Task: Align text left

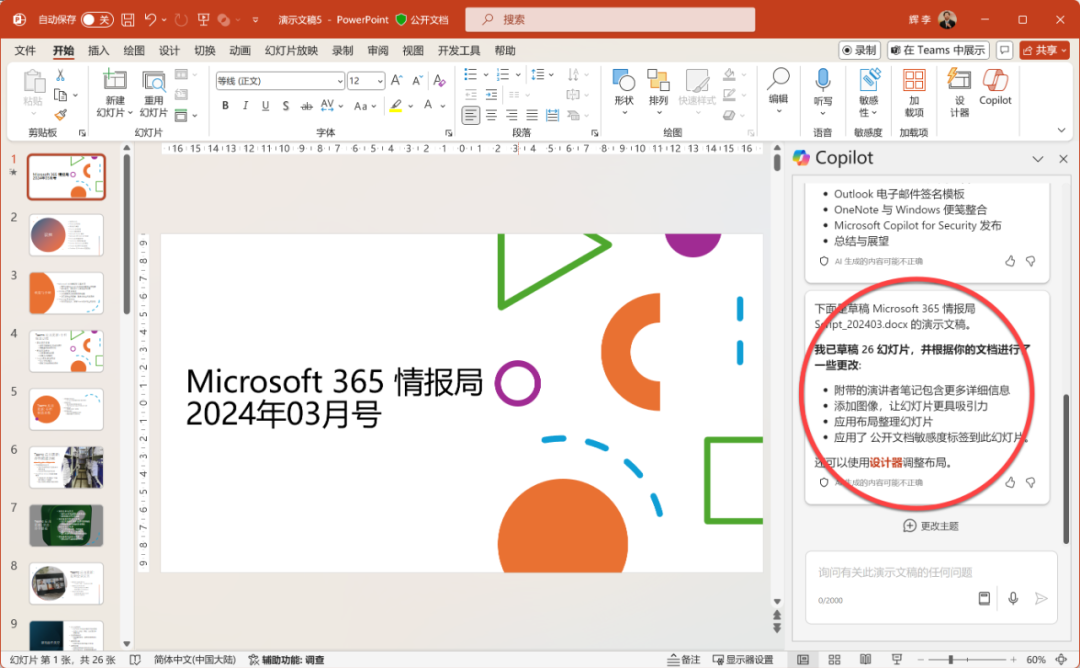Action: (x=470, y=115)
